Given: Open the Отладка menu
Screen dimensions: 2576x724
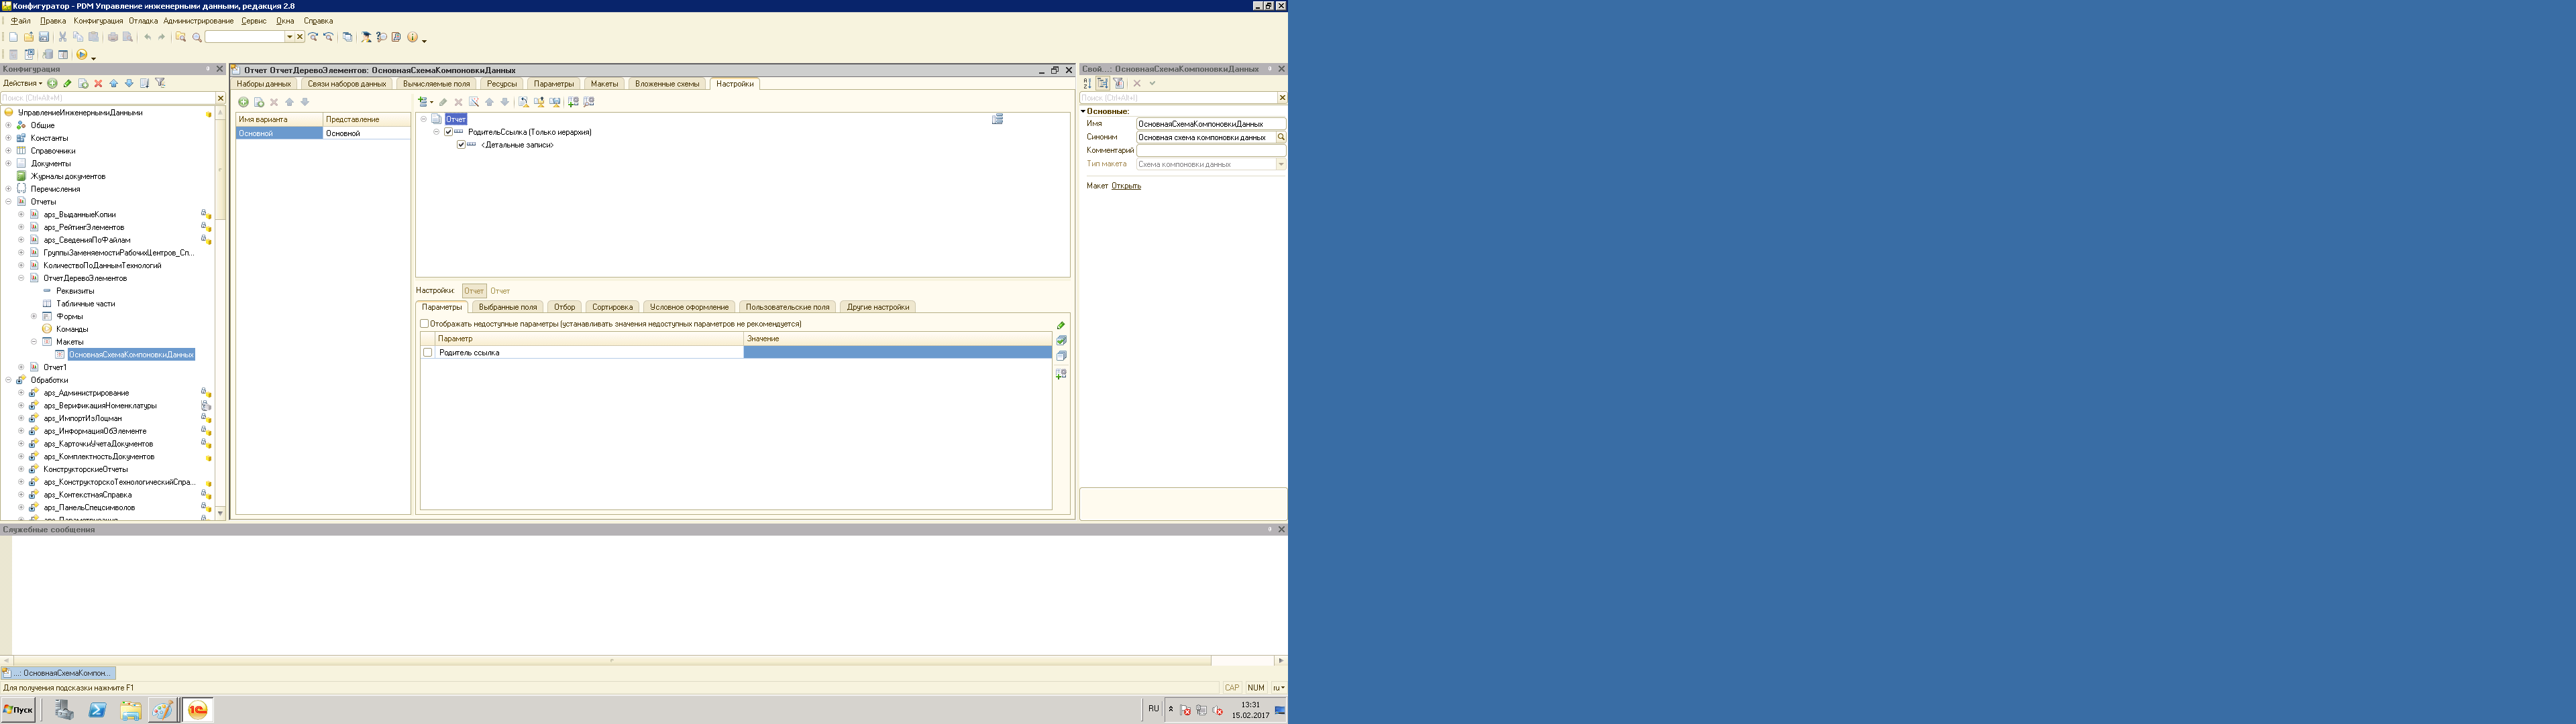Looking at the screenshot, I should [x=143, y=21].
